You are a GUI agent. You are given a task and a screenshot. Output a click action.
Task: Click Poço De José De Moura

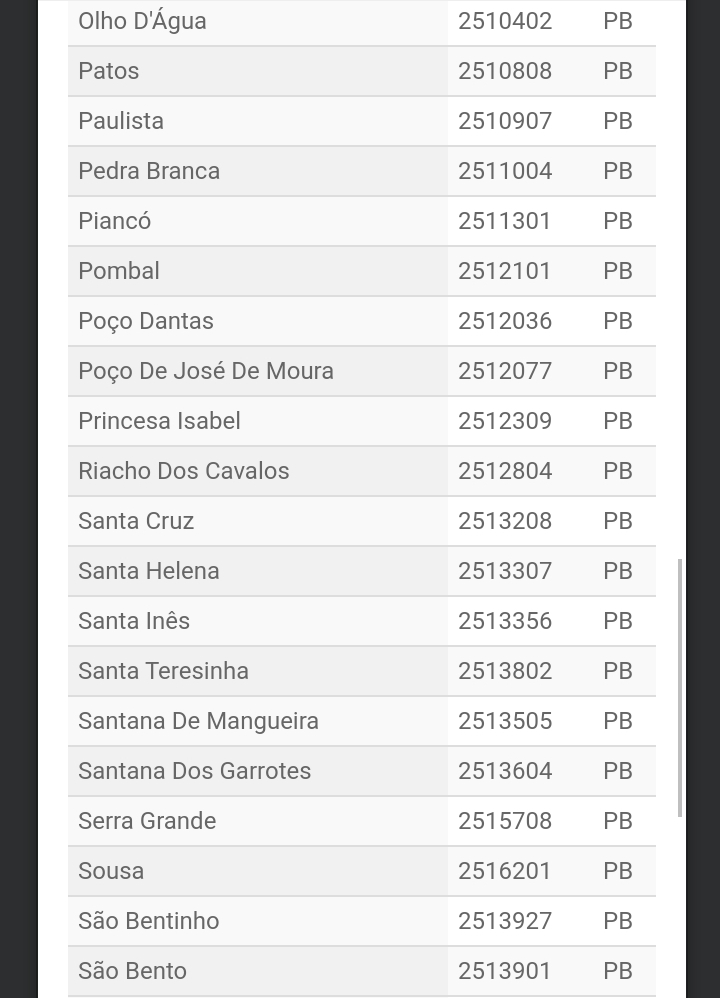pyautogui.click(x=206, y=371)
